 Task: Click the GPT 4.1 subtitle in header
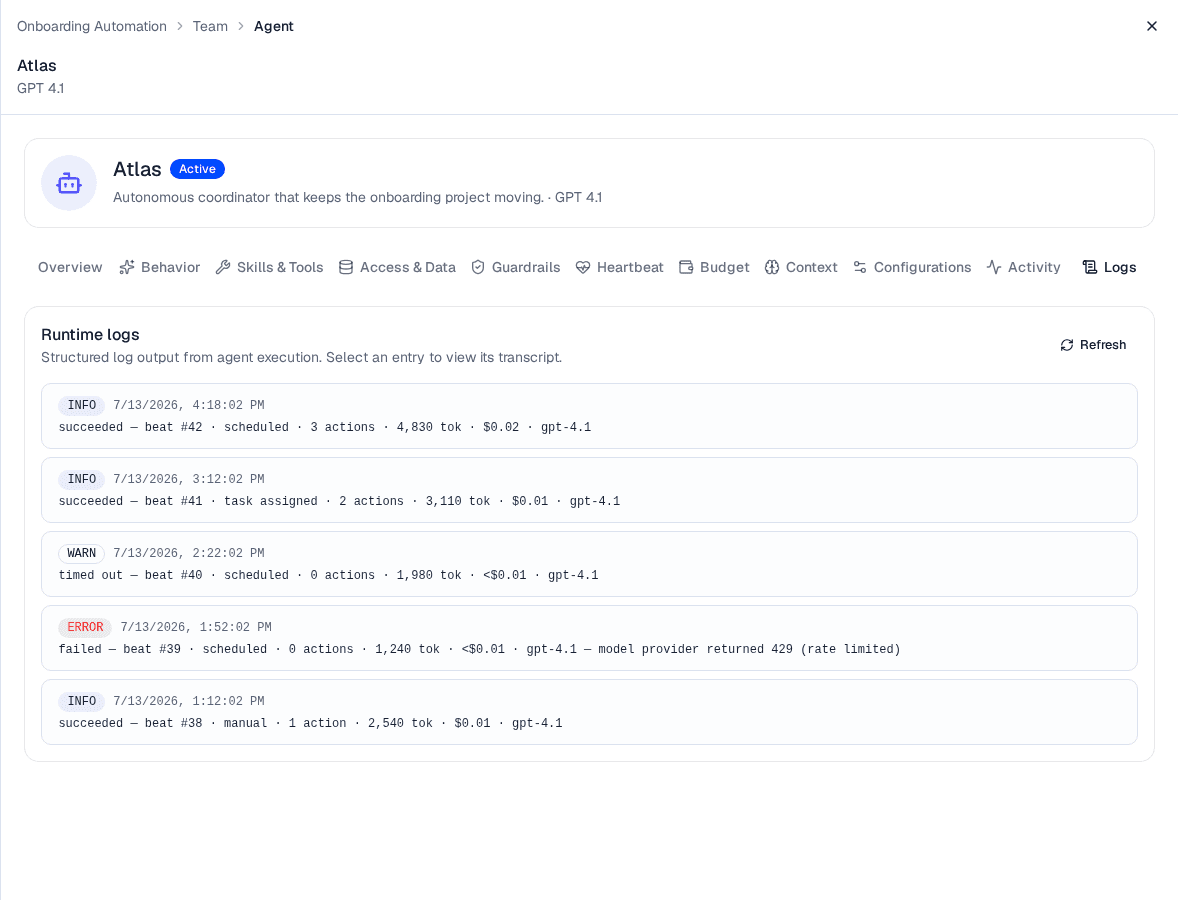[x=41, y=88]
